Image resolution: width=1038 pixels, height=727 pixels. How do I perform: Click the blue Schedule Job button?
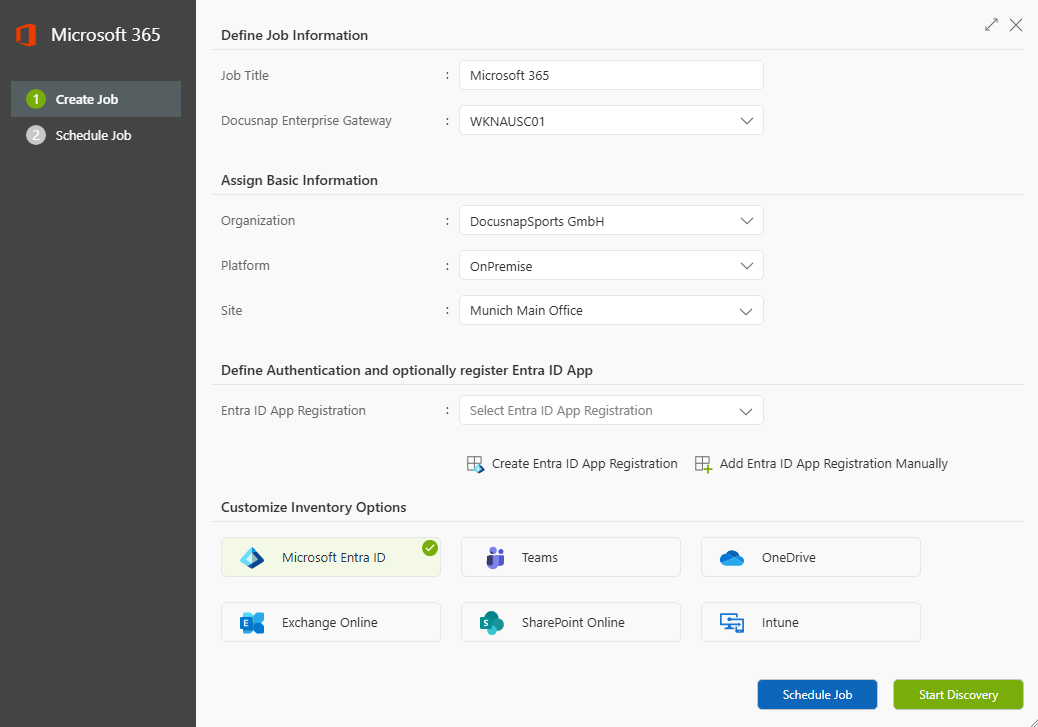817,695
